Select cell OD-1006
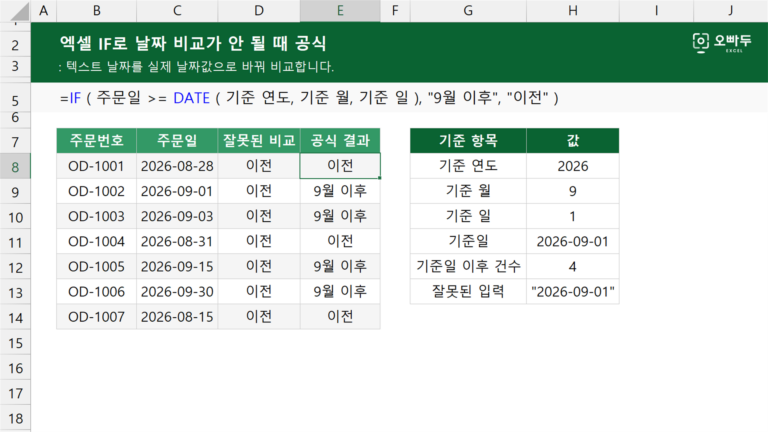The height and width of the screenshot is (432, 768). coord(96,291)
